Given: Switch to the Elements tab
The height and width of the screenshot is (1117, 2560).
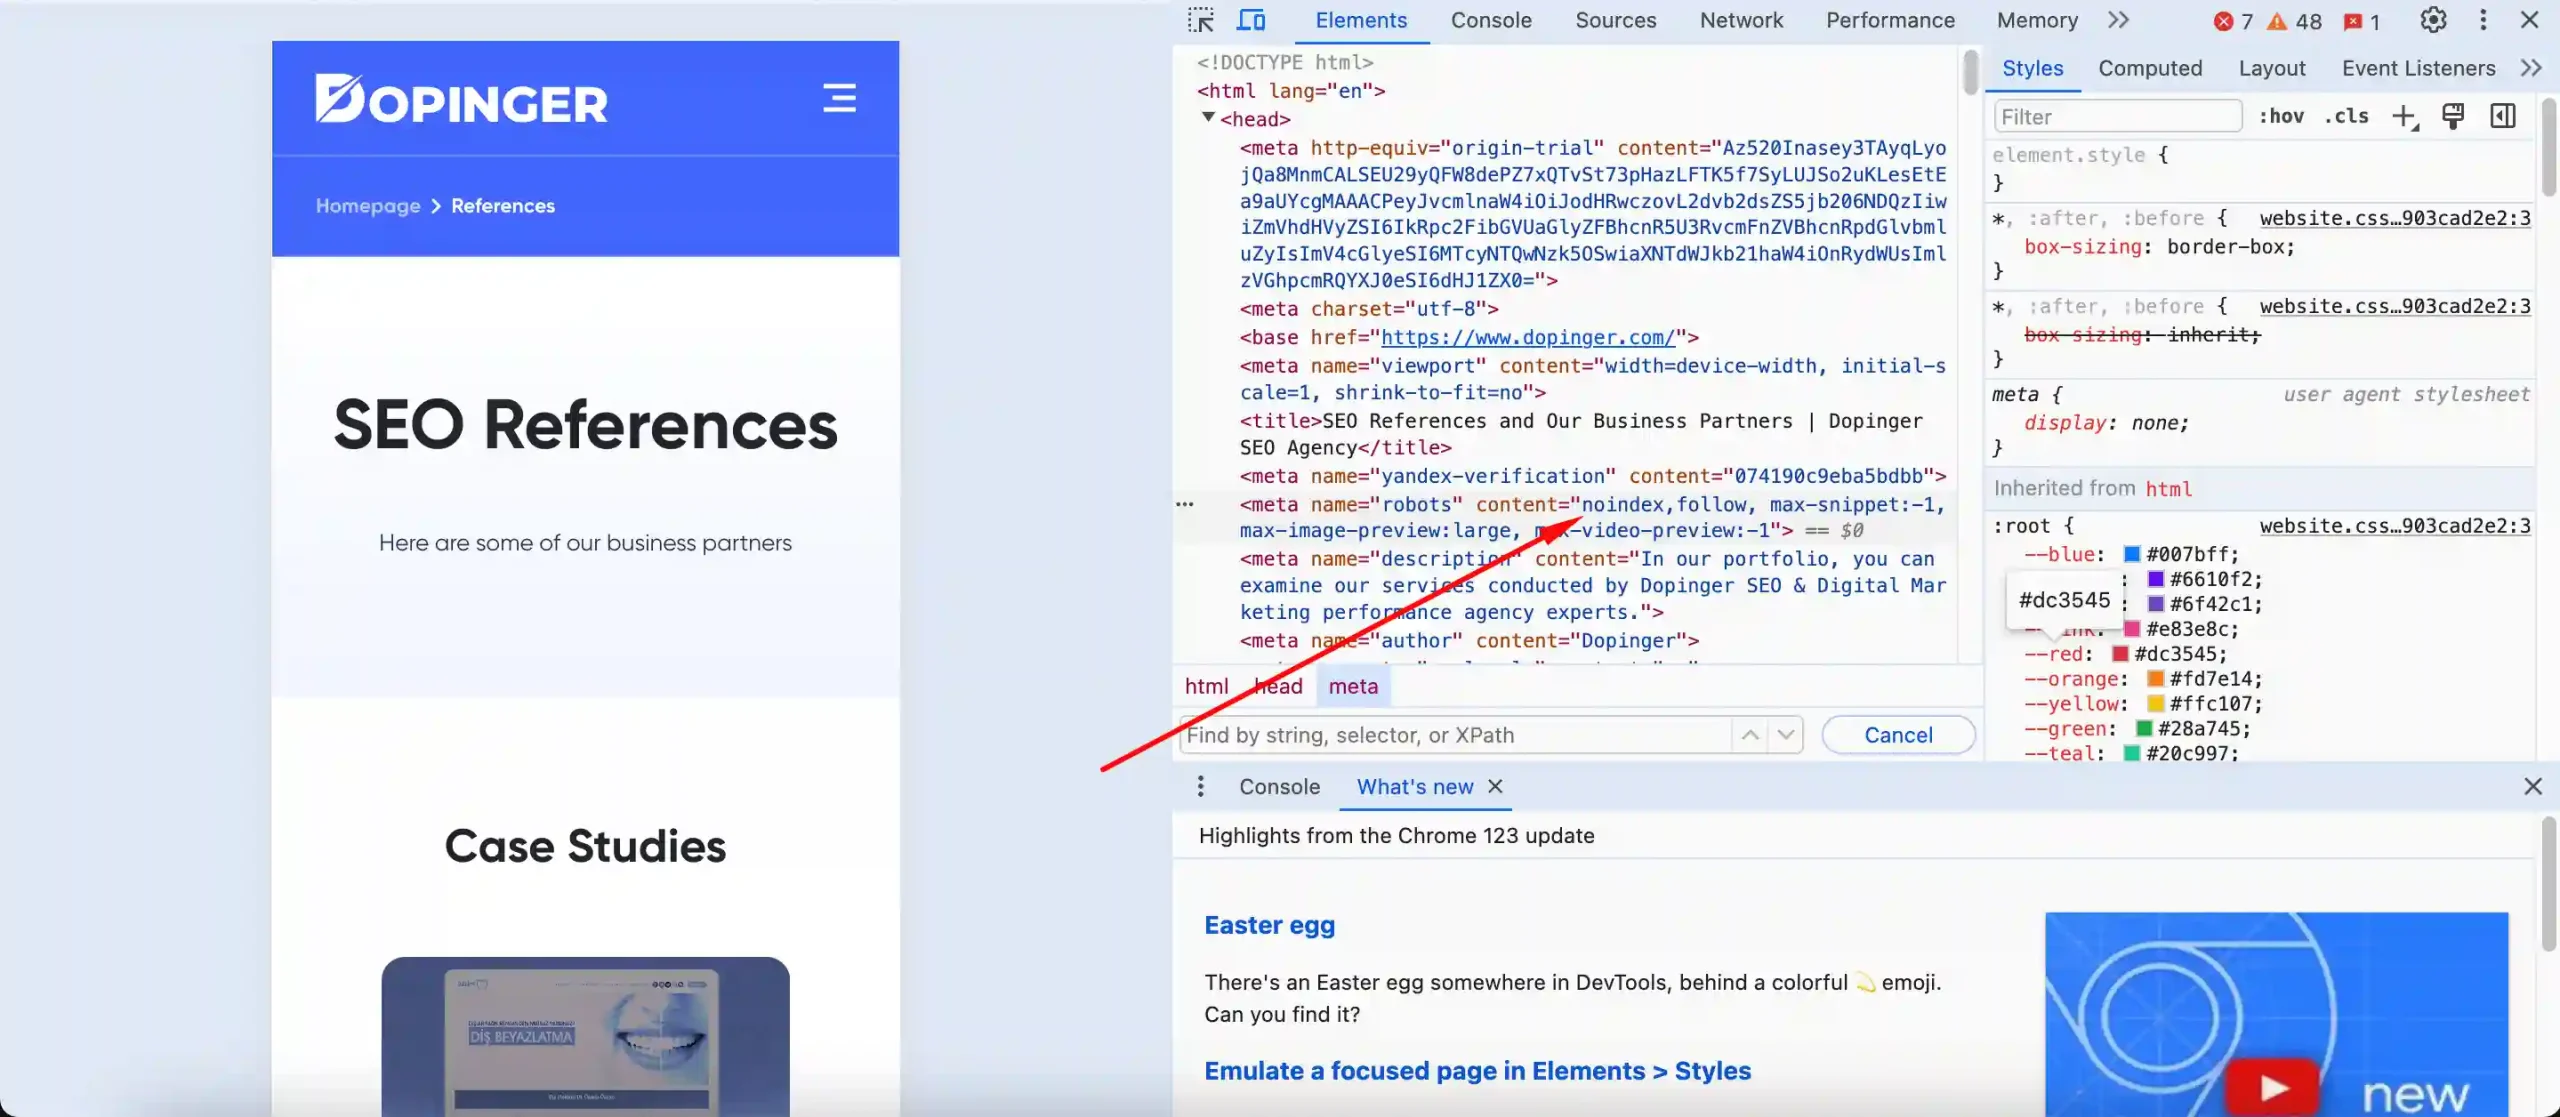Looking at the screenshot, I should click(x=1360, y=20).
